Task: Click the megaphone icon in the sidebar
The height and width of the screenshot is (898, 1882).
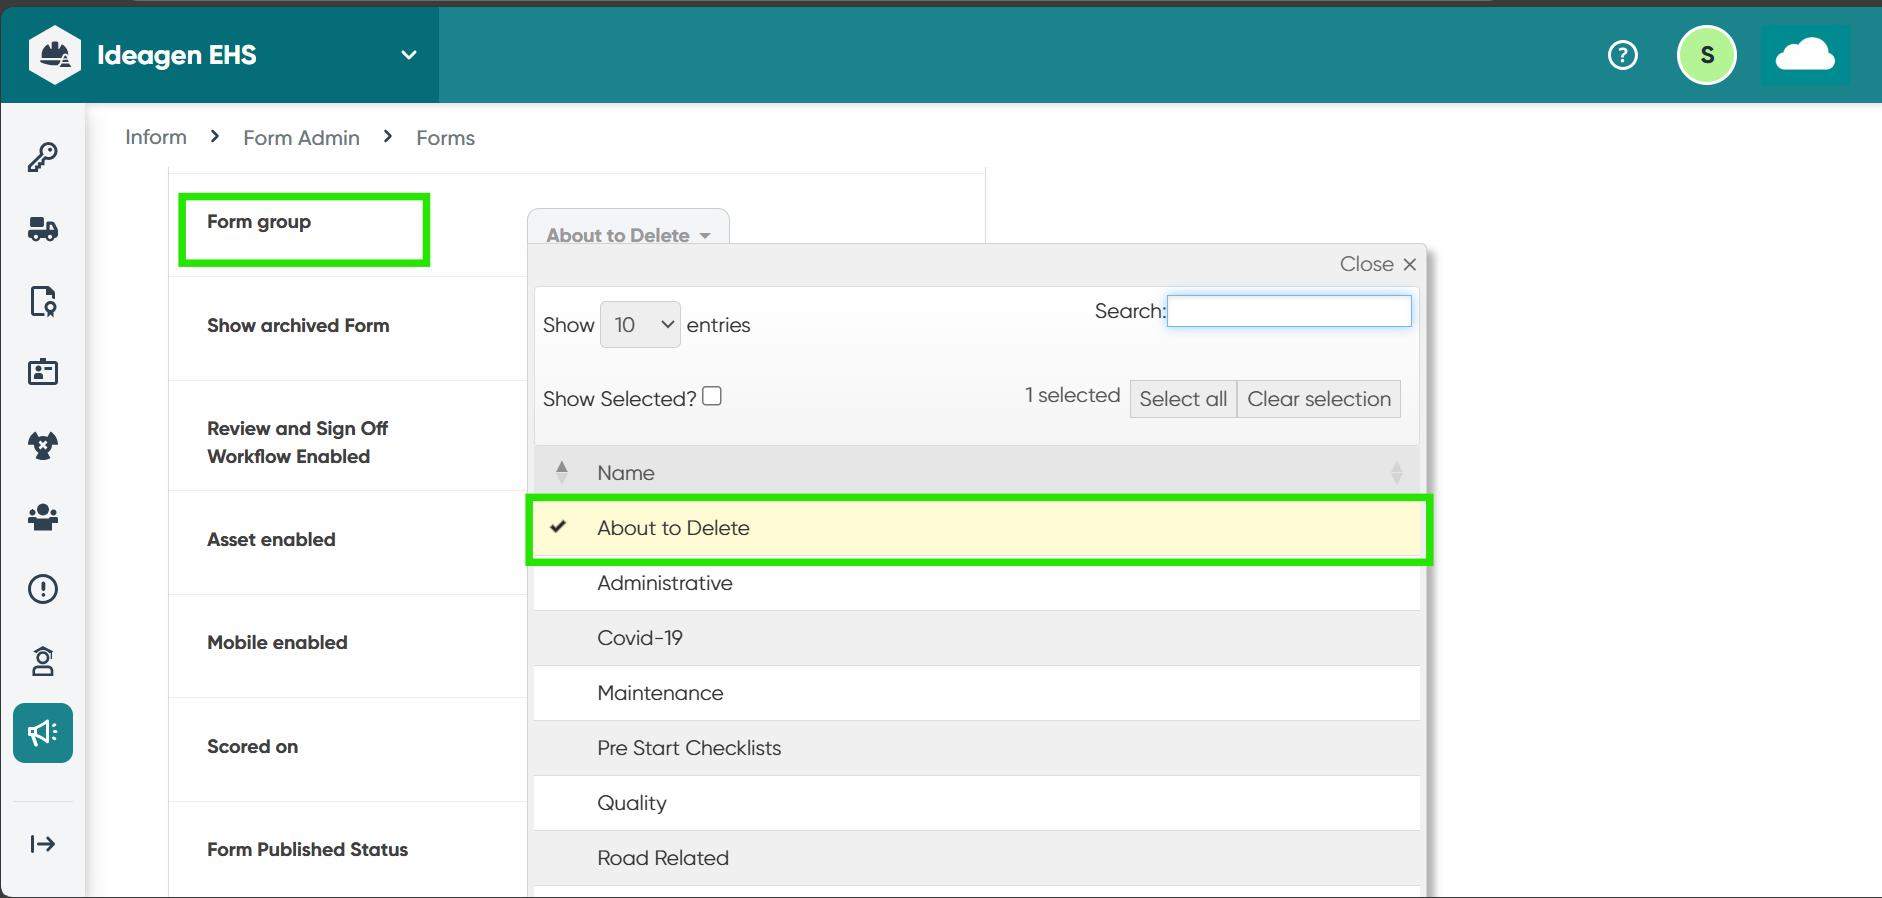Action: [43, 733]
